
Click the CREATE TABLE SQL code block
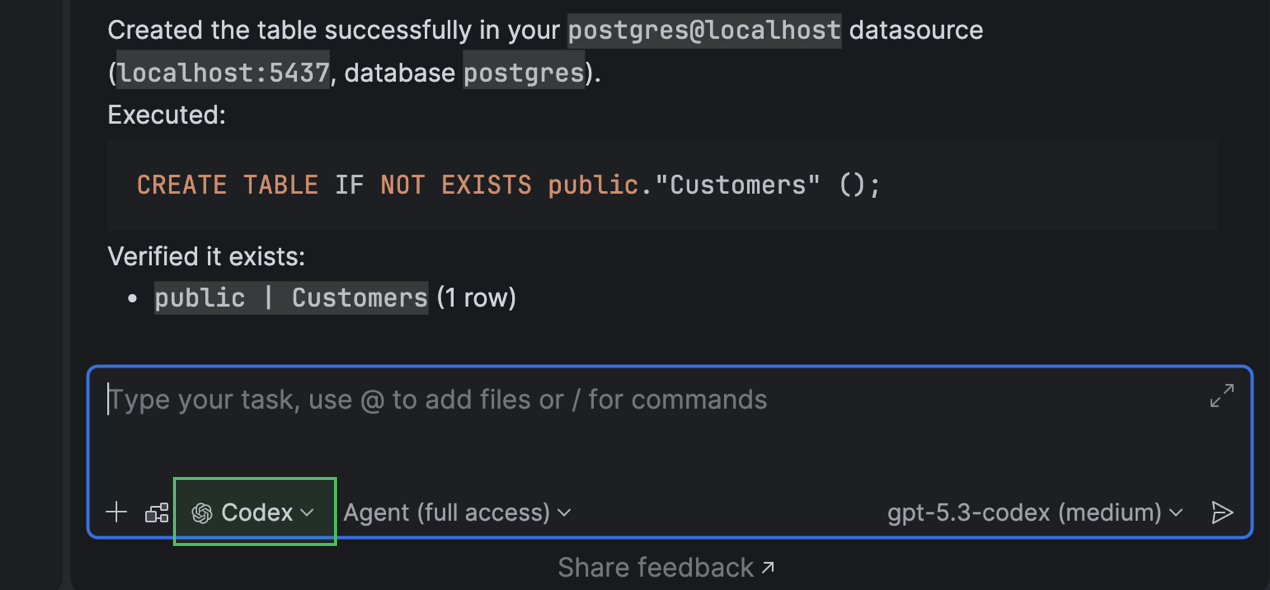click(660, 185)
